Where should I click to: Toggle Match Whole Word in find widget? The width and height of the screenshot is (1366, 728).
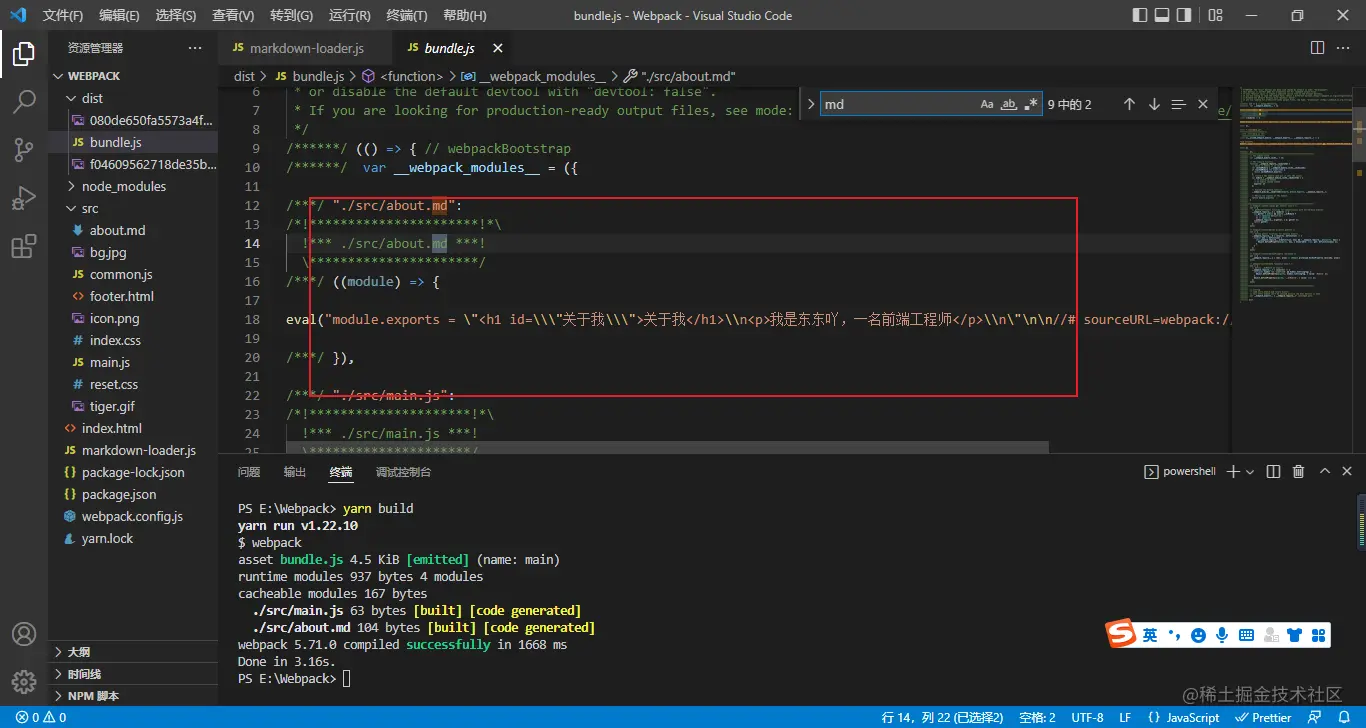[1009, 104]
